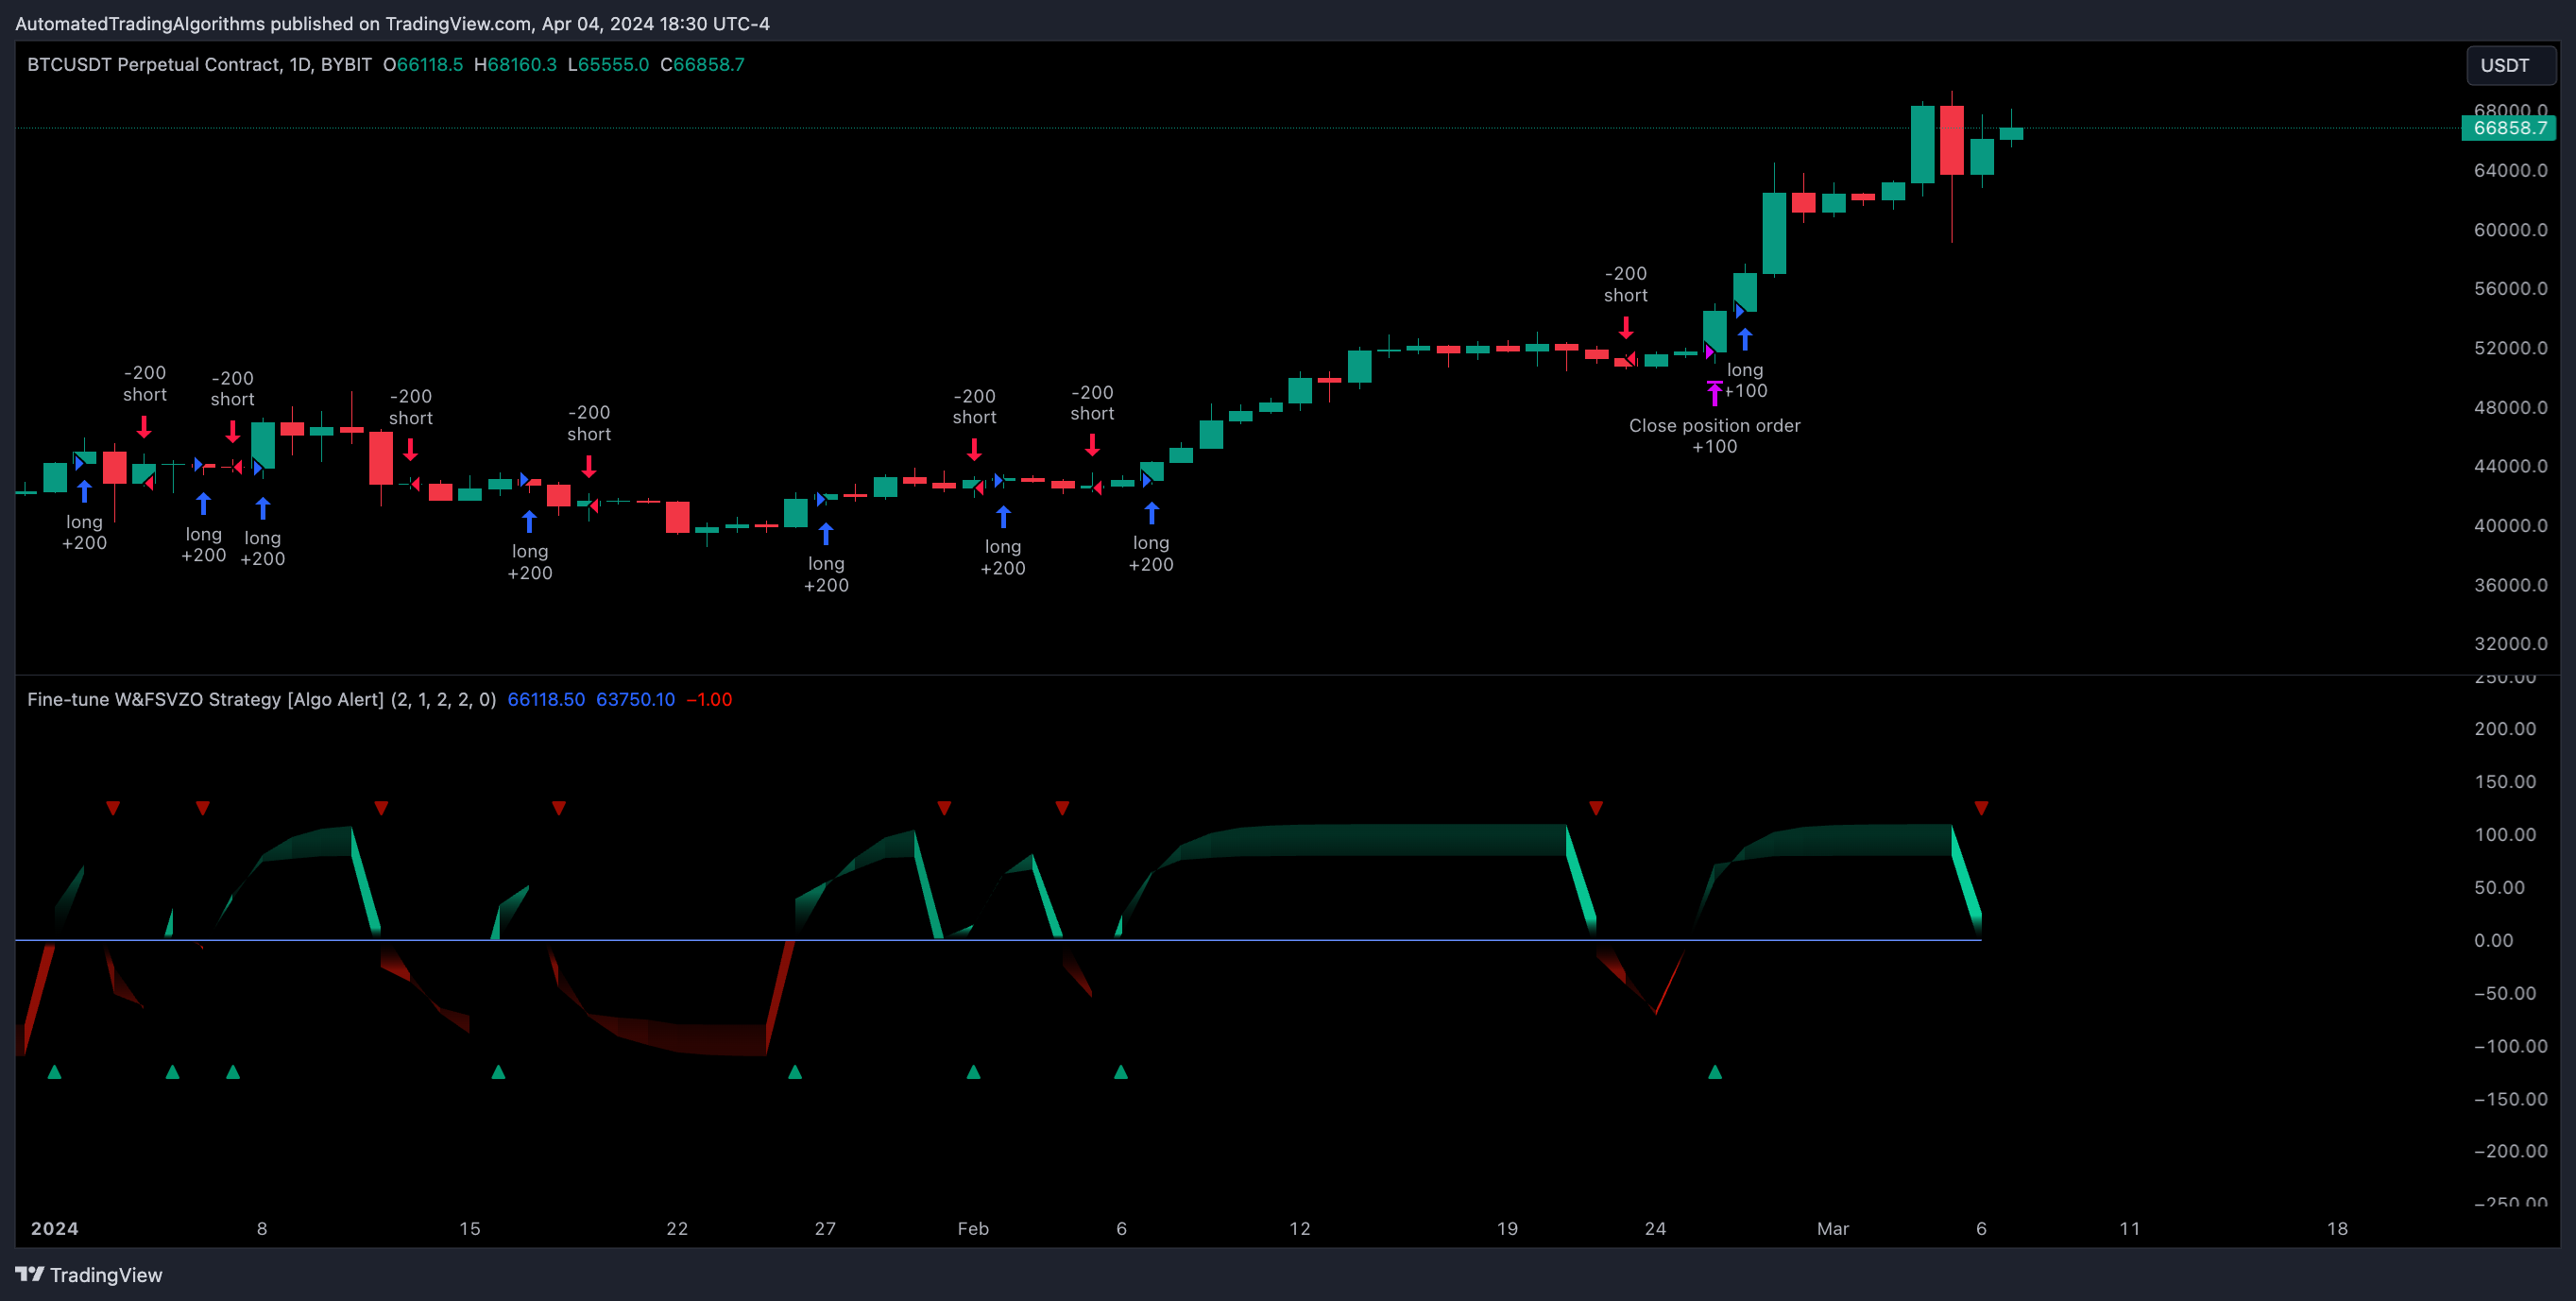
Task: Click the green 66858.7 current price tag
Action: click(2509, 128)
